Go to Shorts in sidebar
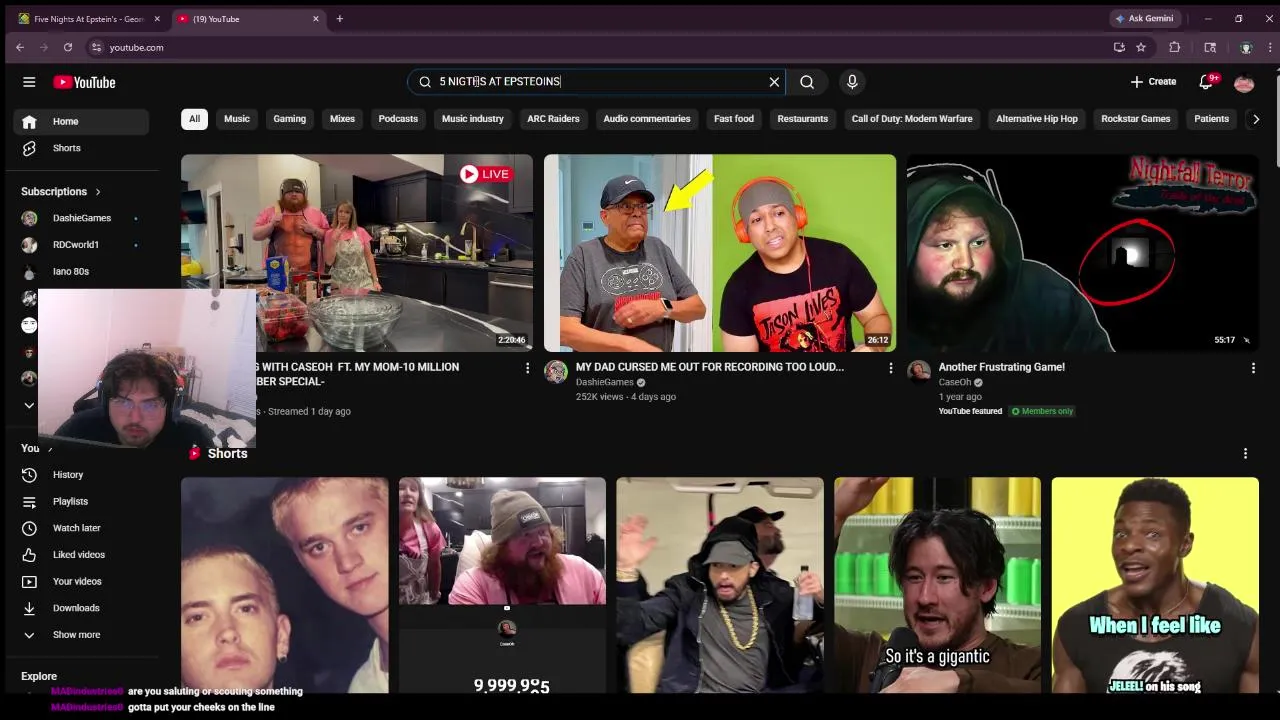The width and height of the screenshot is (1280, 720). pos(81,148)
